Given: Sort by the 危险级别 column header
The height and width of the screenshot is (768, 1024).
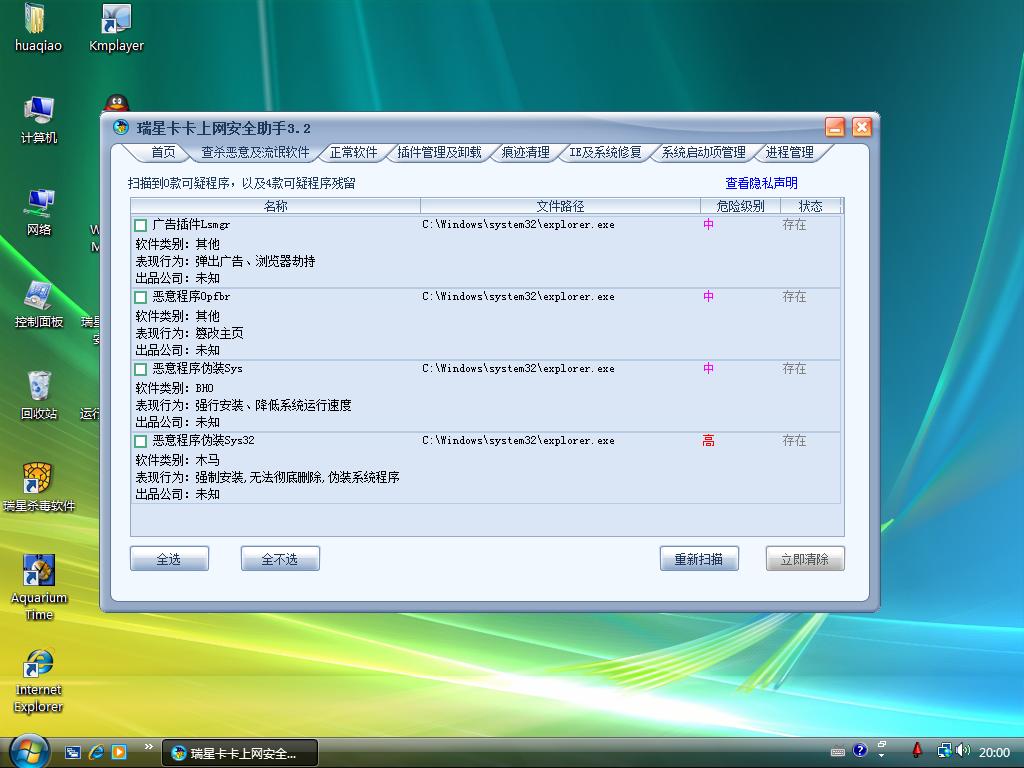Looking at the screenshot, I should point(741,206).
